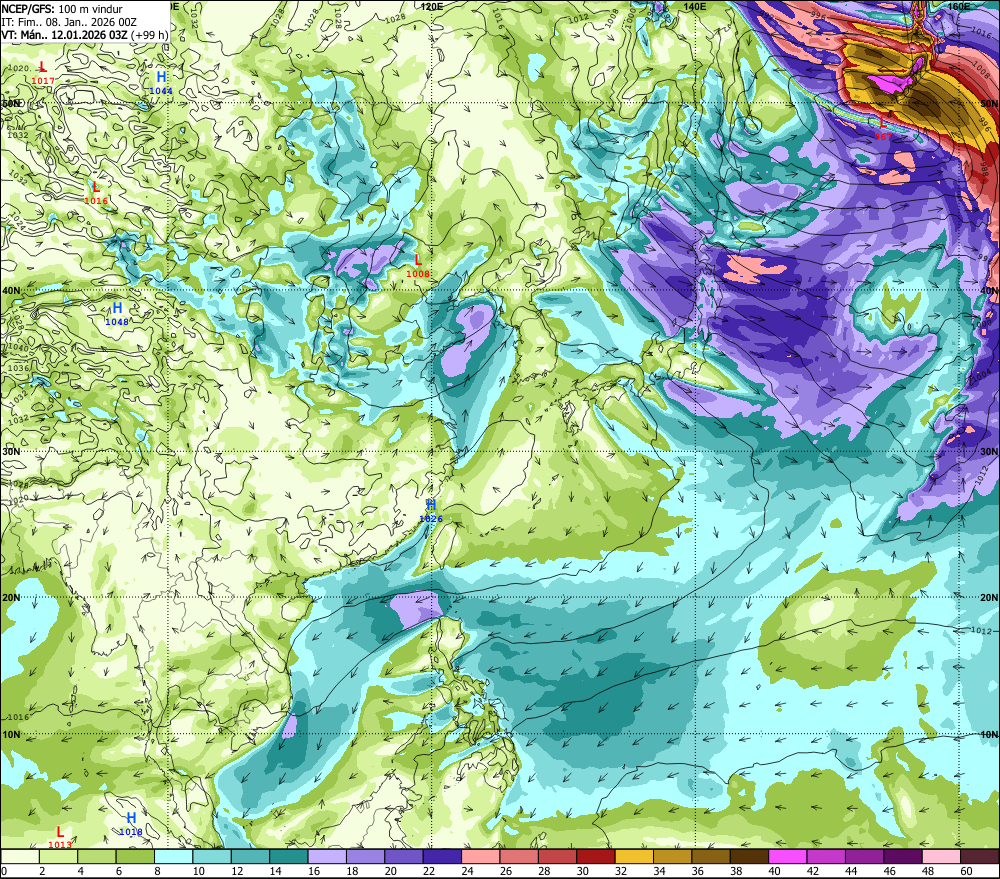This screenshot has width=1000, height=879.
Task: Click the dark maroon swatch after 60
Action: 980,857
